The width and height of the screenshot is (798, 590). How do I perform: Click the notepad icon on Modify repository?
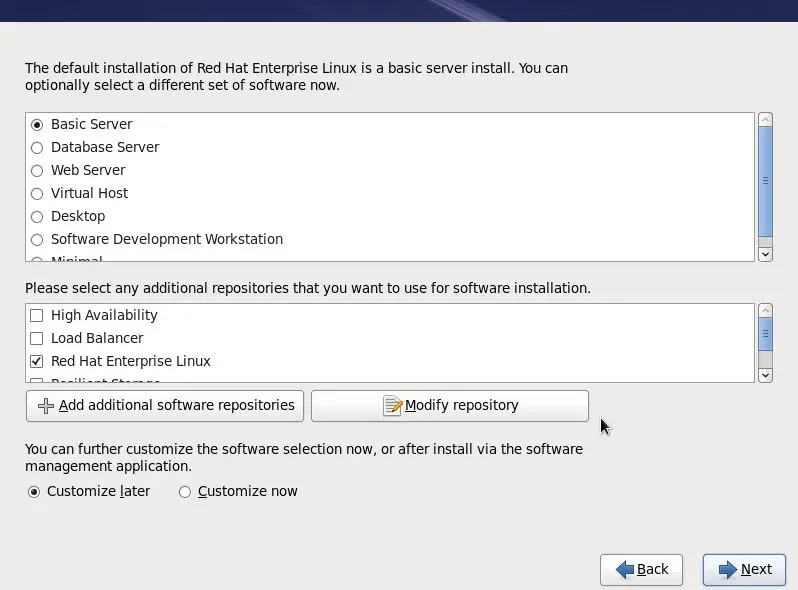pos(392,406)
